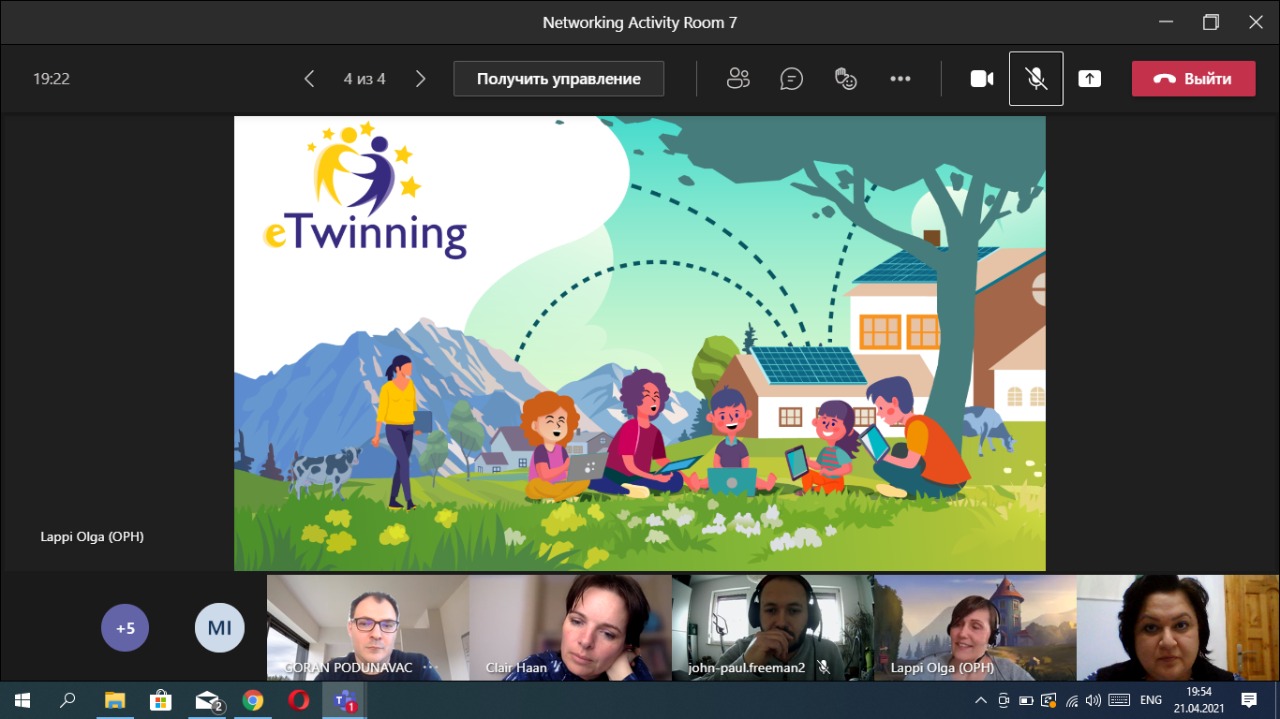Open the meeting chat icon
Screen dimensions: 1280x719
pos(792,79)
